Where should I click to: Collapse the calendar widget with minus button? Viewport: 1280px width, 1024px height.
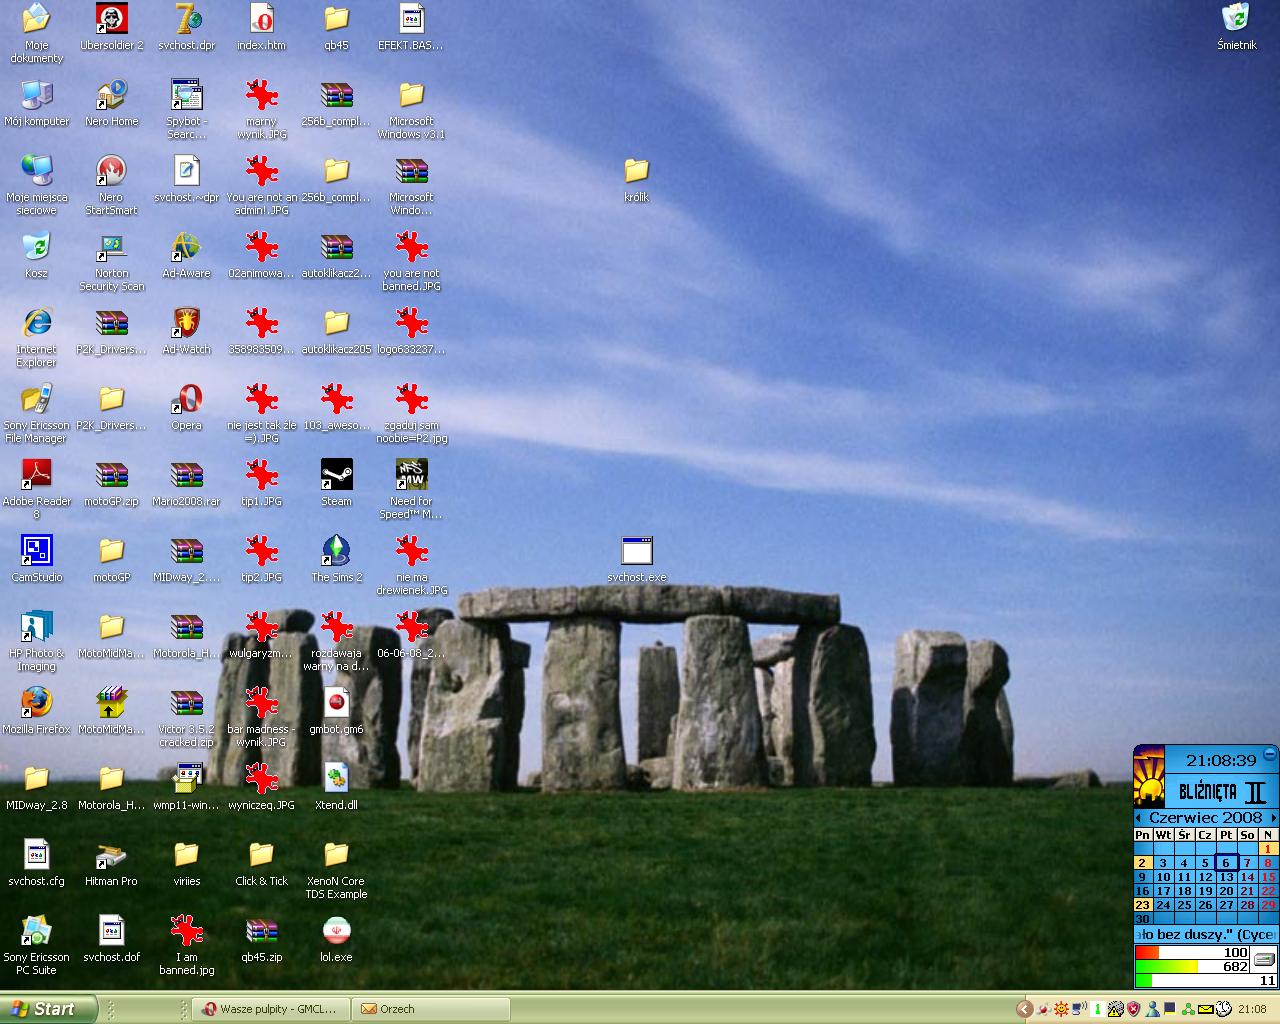tap(1269, 754)
